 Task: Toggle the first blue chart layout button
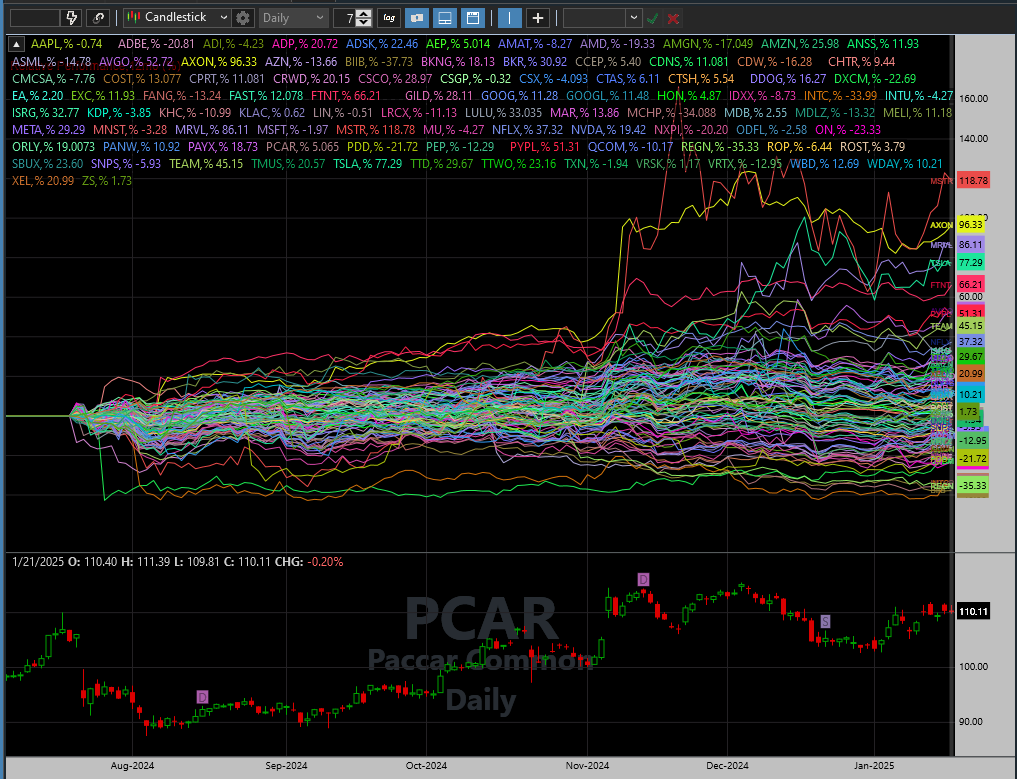point(417,18)
